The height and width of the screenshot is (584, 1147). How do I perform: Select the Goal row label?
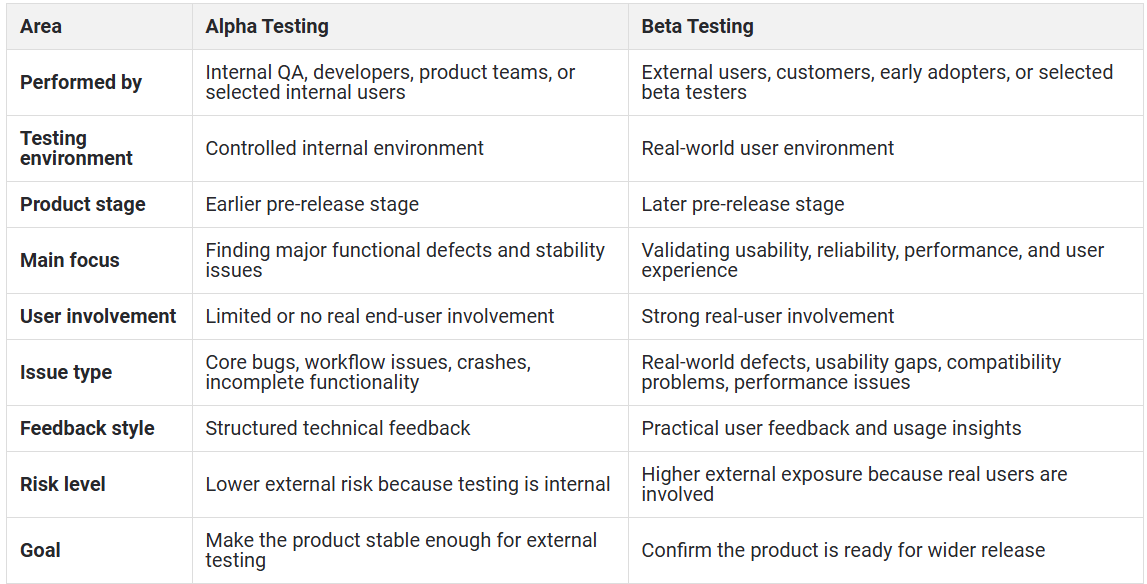tap(40, 550)
